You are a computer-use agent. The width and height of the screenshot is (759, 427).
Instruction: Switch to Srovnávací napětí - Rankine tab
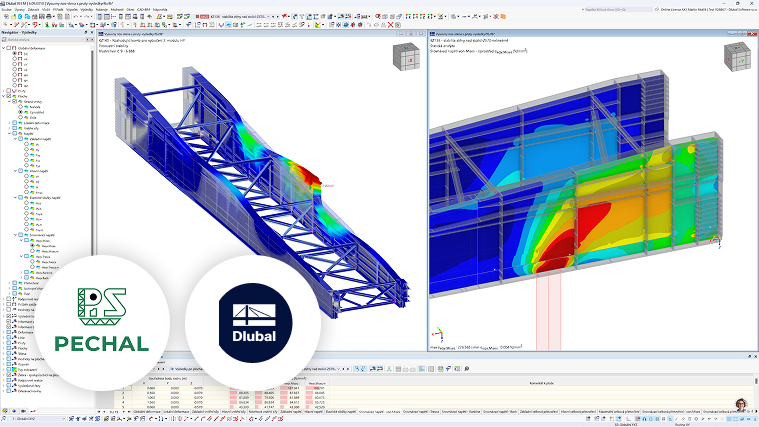pos(462,412)
